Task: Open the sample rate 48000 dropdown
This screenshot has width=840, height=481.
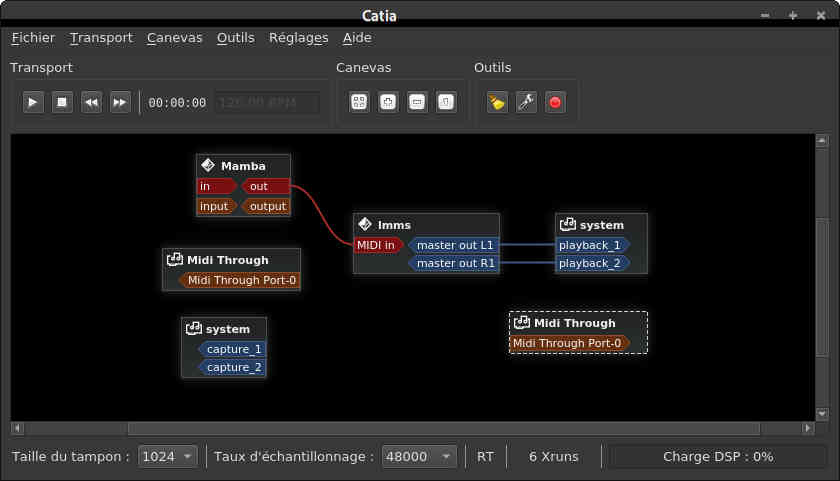Action: [x=419, y=457]
